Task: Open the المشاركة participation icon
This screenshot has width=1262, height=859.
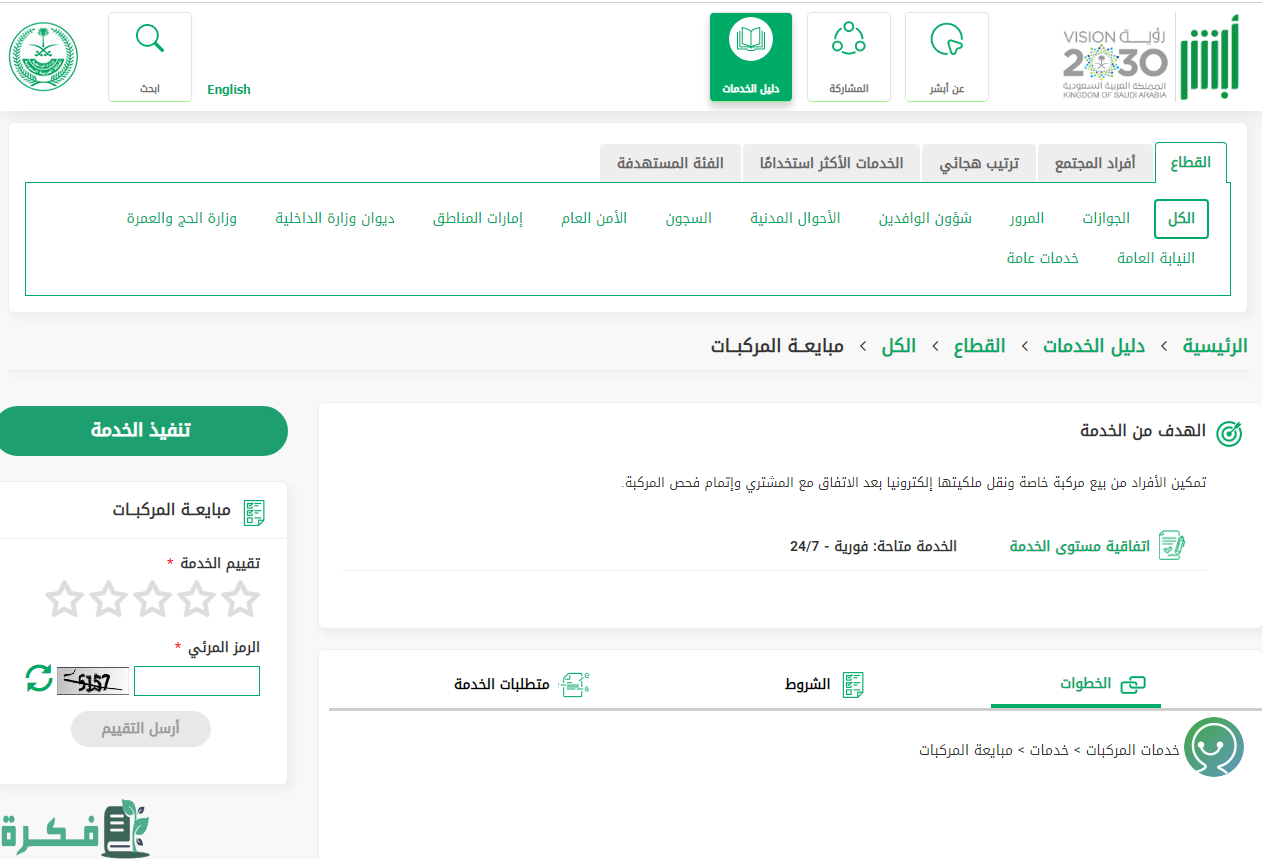Action: (848, 40)
